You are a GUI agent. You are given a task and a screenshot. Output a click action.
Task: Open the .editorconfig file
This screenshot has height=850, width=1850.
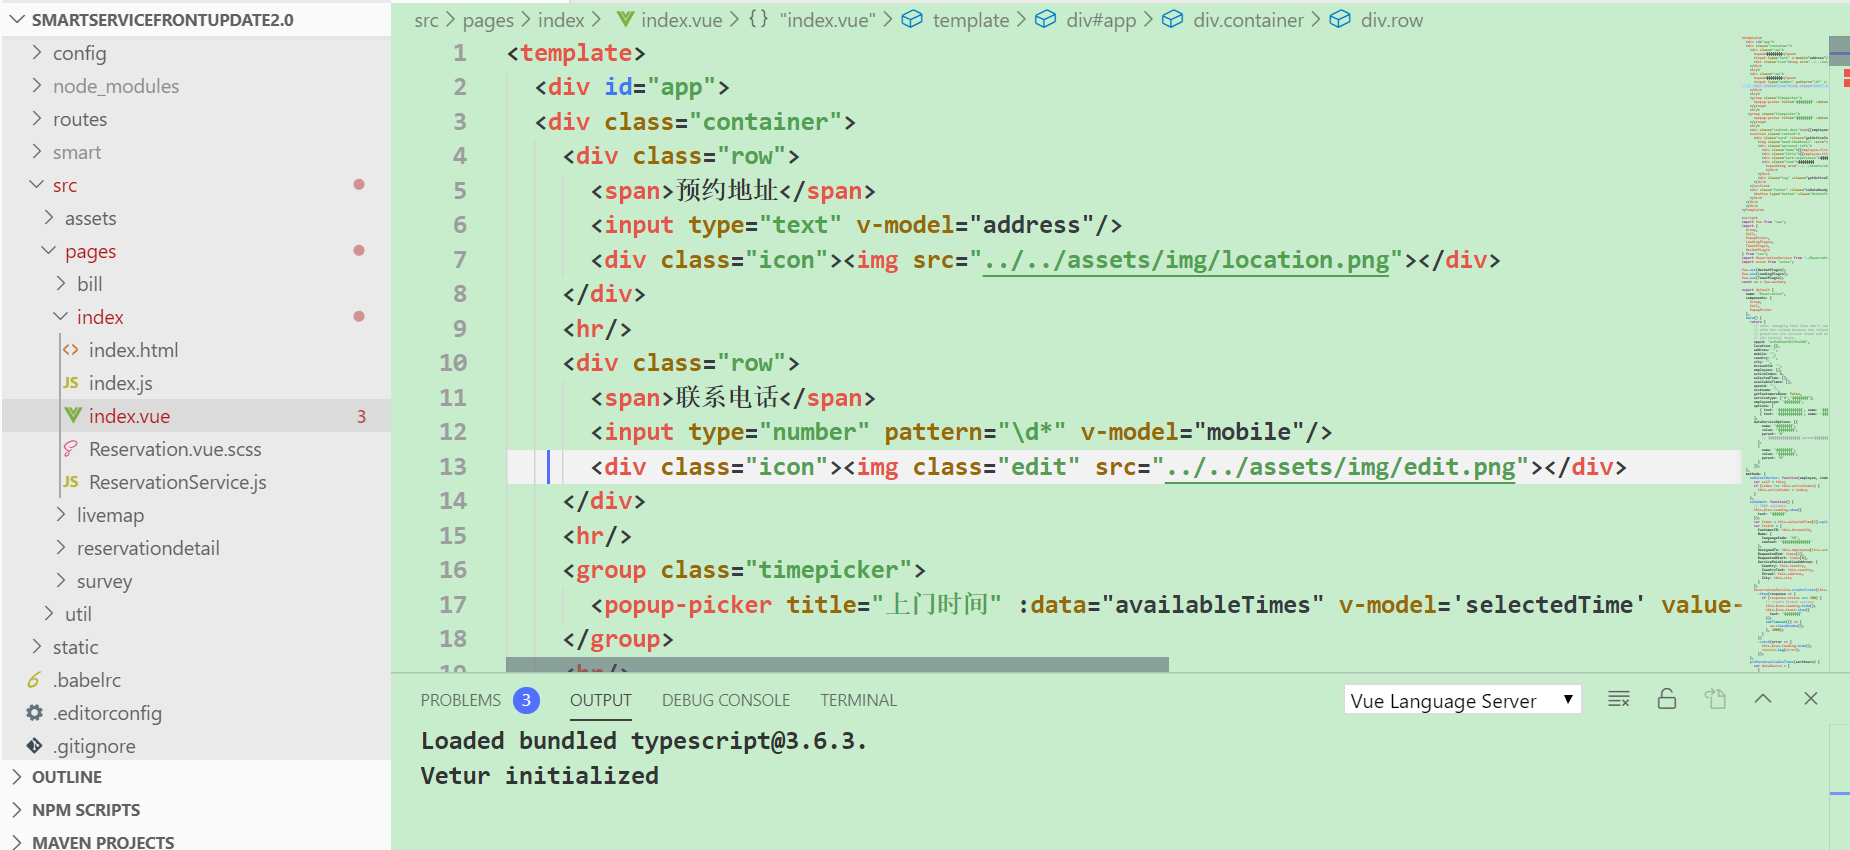[196, 713]
